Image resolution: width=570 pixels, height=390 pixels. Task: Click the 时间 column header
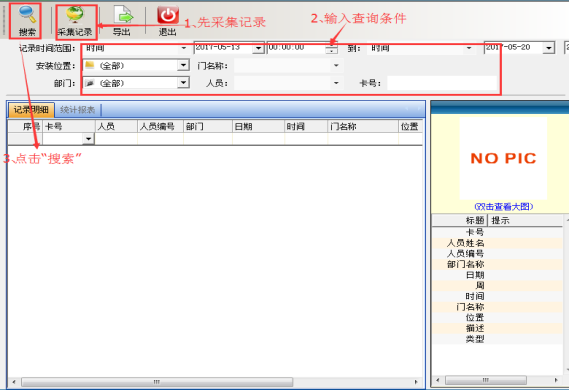pos(306,126)
